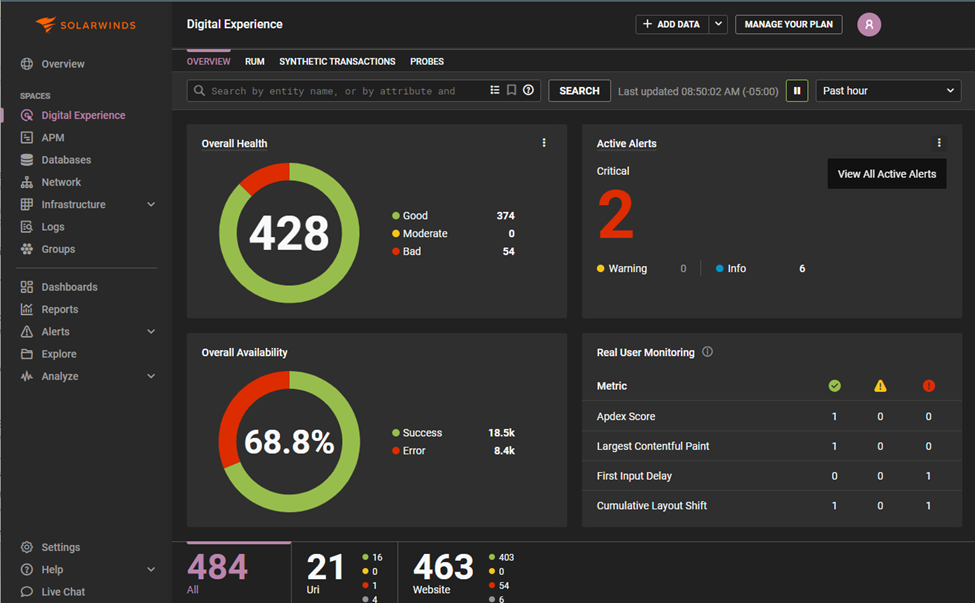Click the Add Data button
The image size is (975, 603).
pos(672,24)
